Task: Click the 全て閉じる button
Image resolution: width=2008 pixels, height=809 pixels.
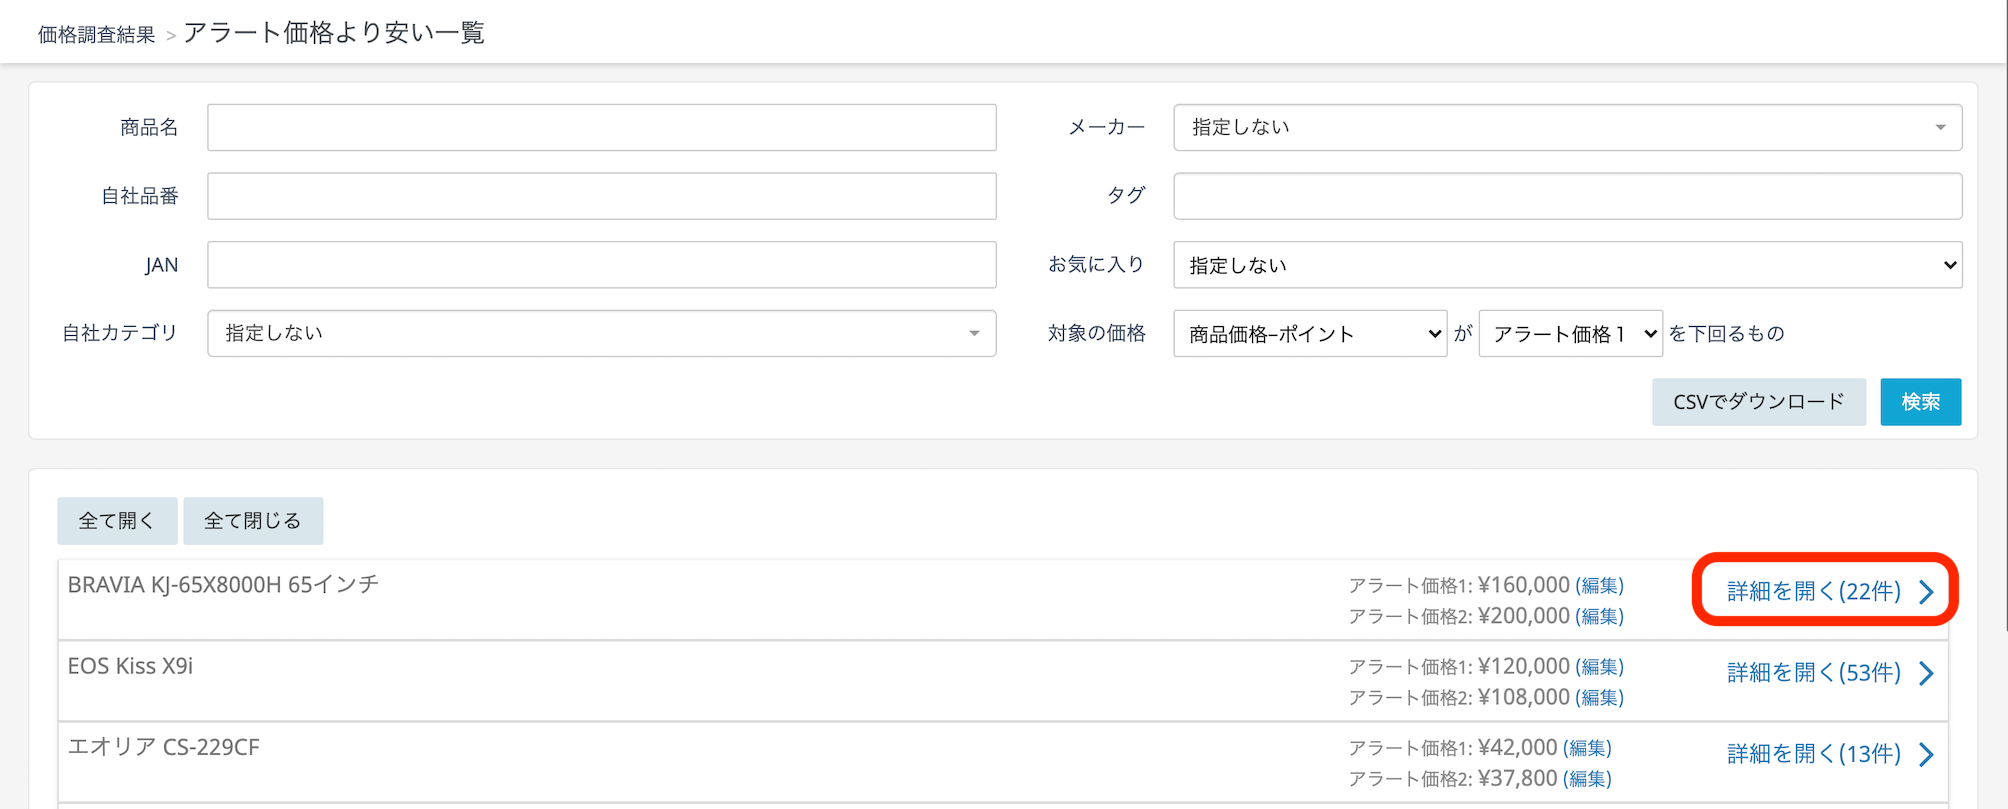Action: 252,521
